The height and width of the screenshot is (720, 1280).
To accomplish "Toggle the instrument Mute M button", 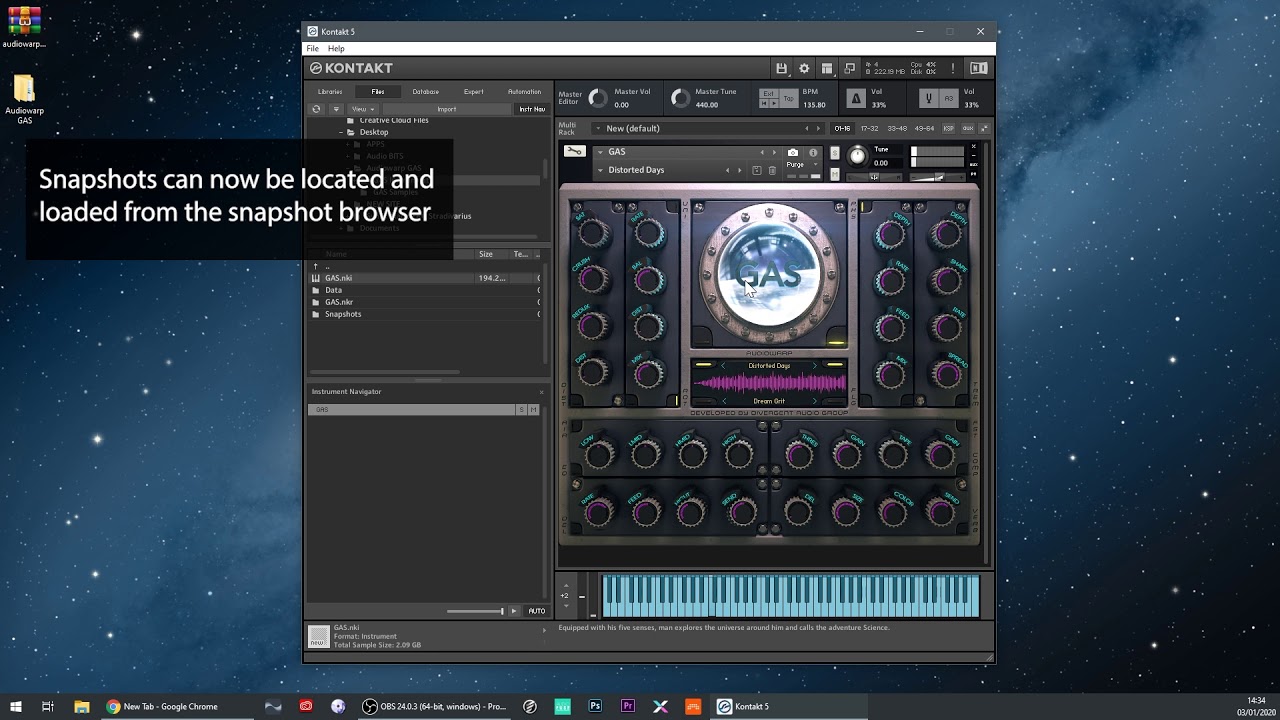I will tap(835, 173).
